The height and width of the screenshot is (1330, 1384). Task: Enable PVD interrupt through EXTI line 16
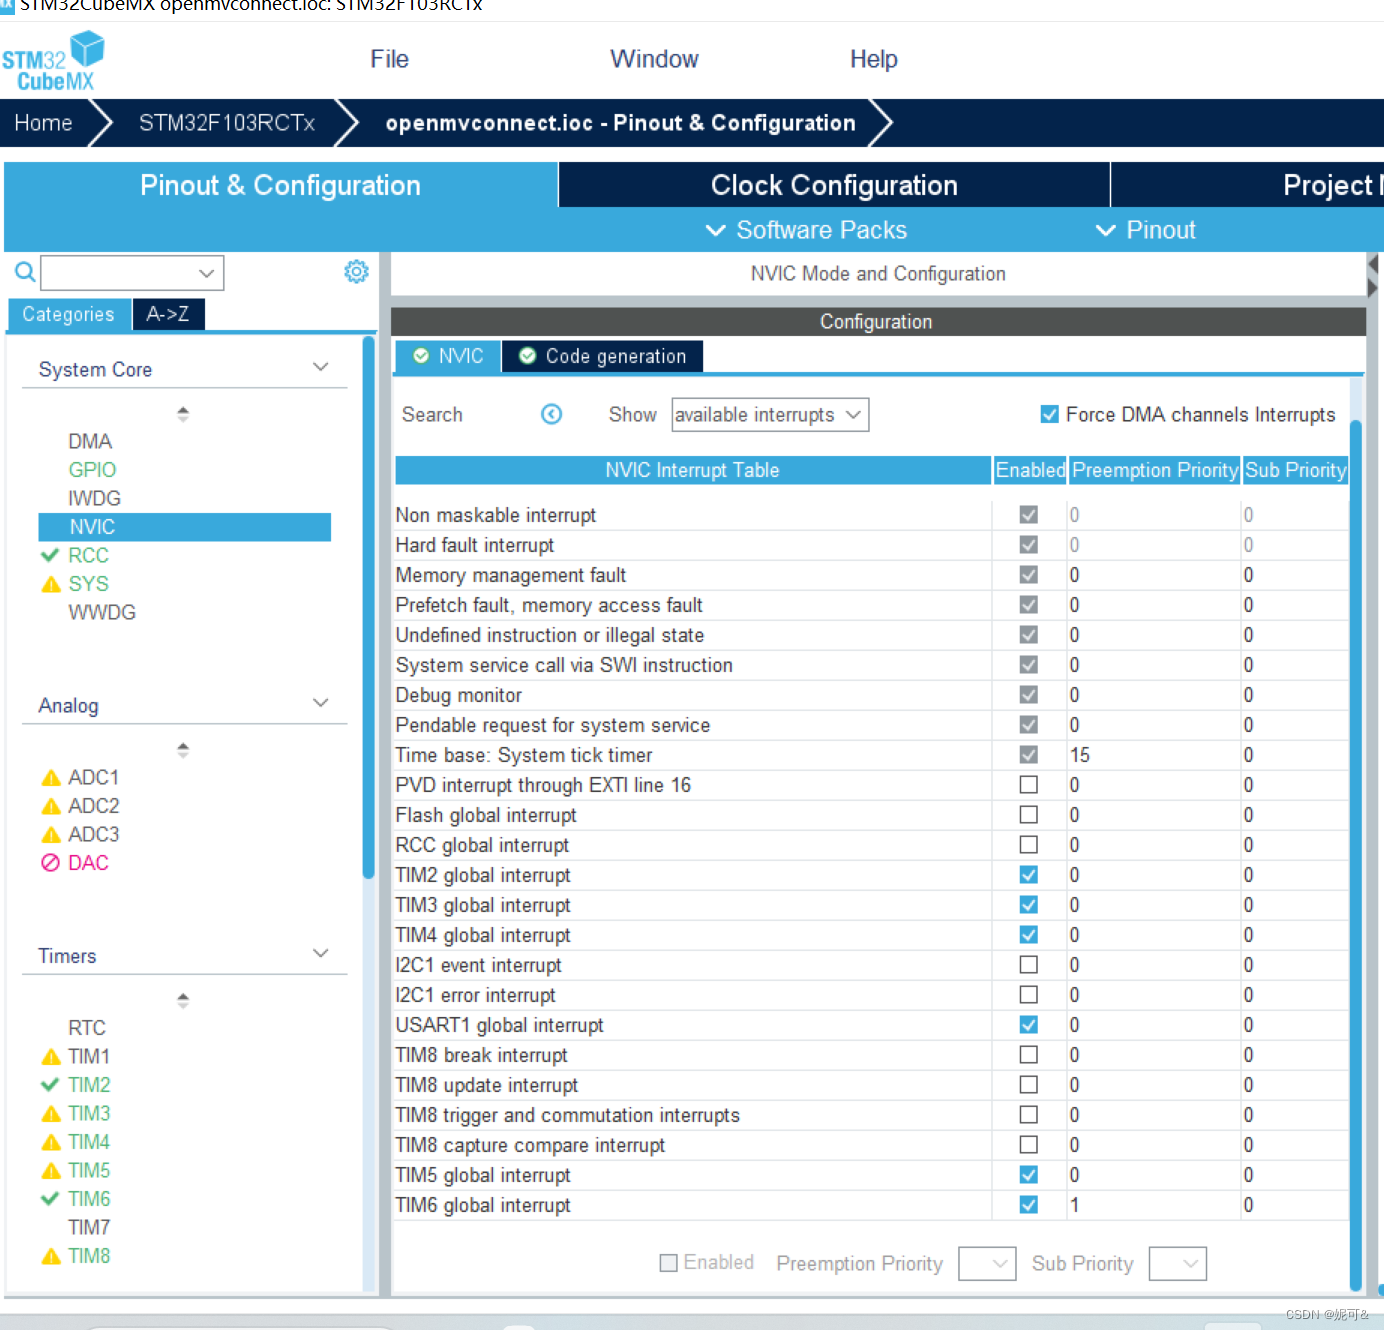click(x=1028, y=785)
